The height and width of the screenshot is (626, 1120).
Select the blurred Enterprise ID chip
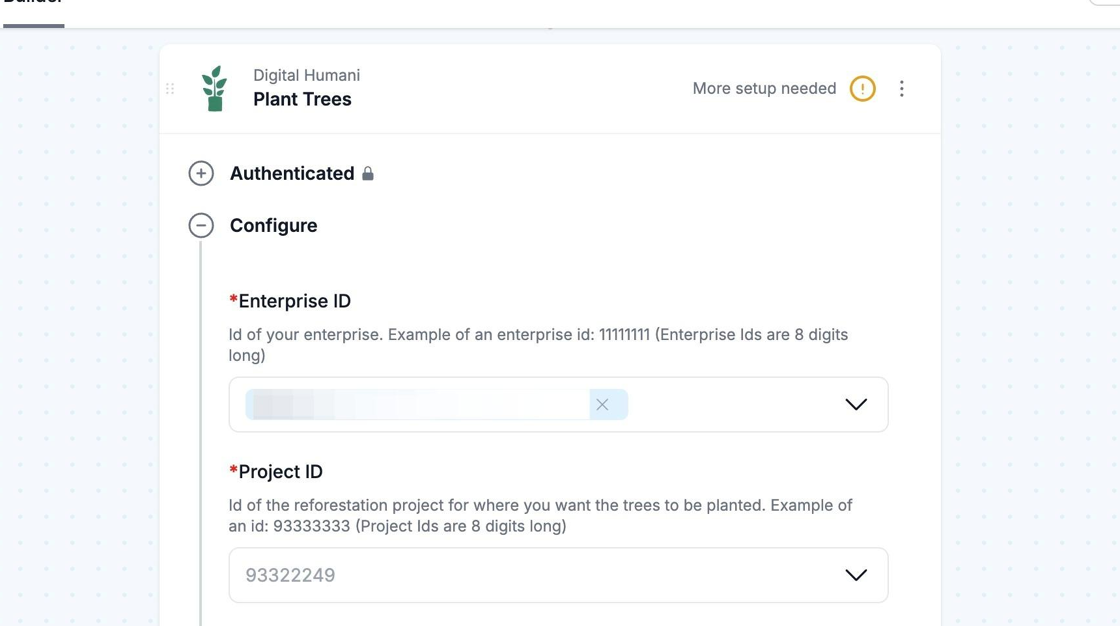click(418, 405)
